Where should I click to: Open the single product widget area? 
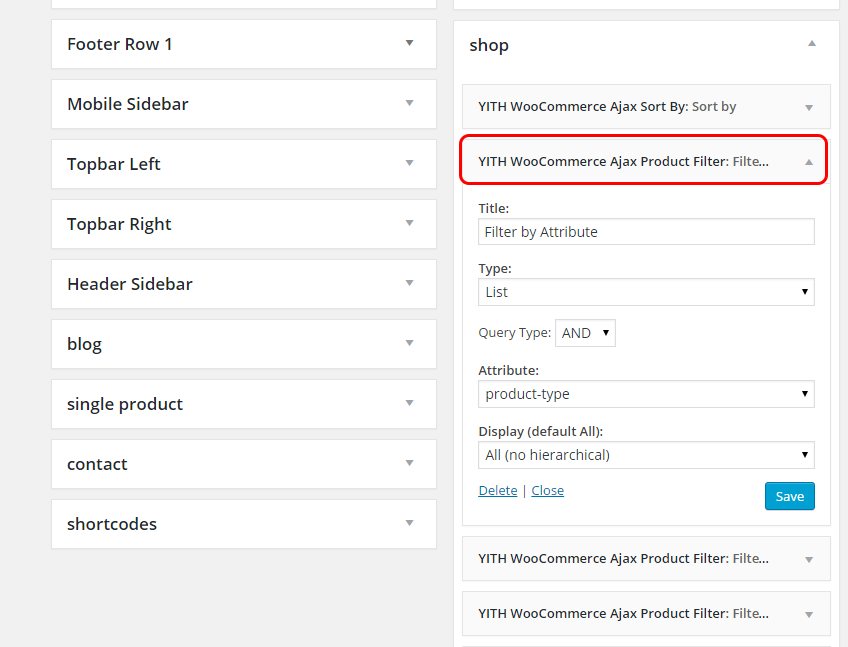pyautogui.click(x=244, y=404)
